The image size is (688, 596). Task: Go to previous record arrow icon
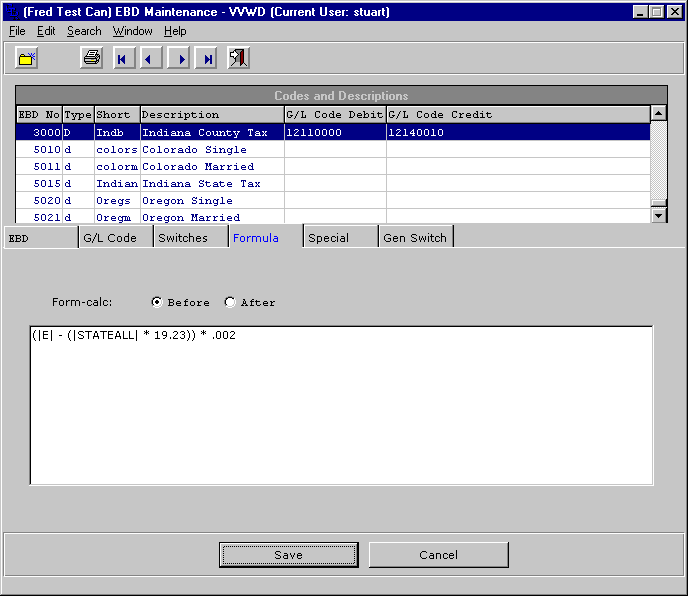tap(151, 59)
